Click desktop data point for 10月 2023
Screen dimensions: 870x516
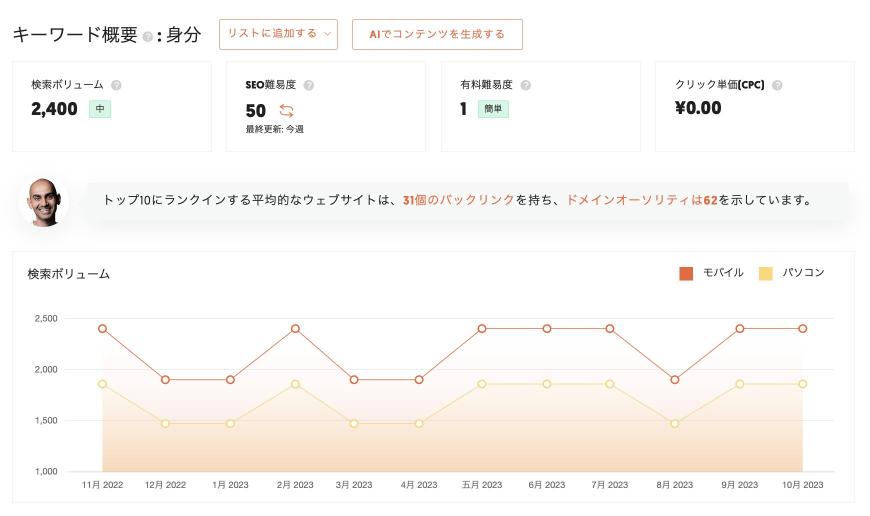click(803, 384)
